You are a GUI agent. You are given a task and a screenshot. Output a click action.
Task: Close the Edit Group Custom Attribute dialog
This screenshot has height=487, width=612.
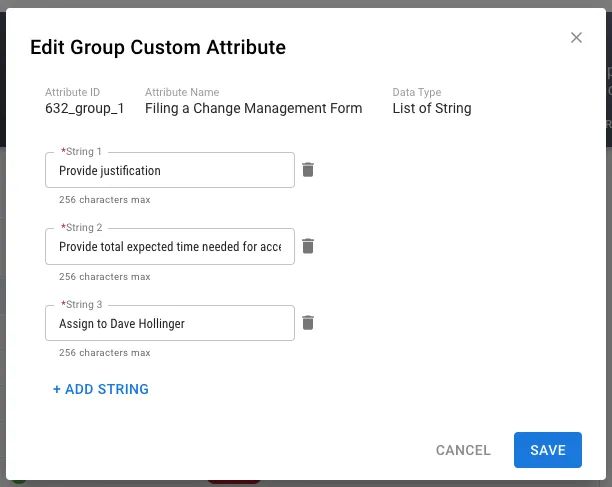click(576, 37)
